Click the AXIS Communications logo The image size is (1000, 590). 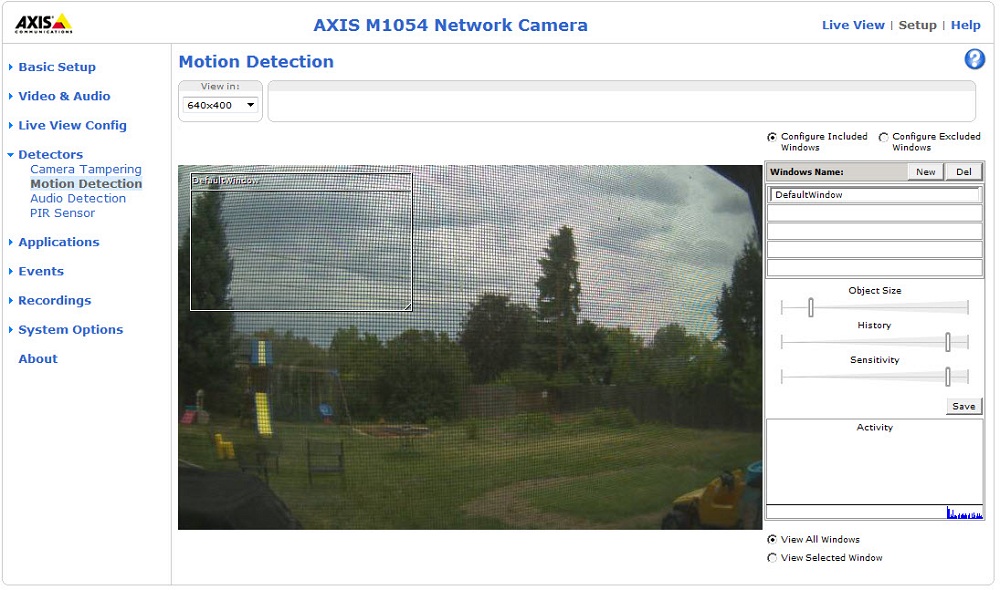[x=43, y=24]
